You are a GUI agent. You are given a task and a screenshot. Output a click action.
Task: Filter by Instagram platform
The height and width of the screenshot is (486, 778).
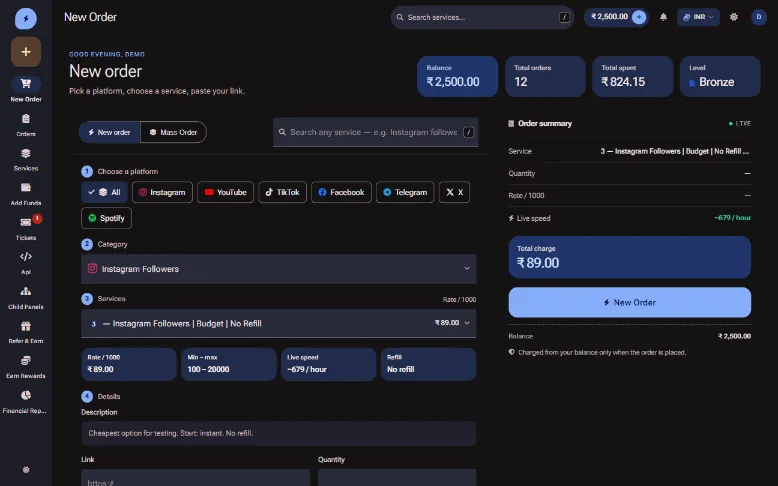pyautogui.click(x=162, y=192)
